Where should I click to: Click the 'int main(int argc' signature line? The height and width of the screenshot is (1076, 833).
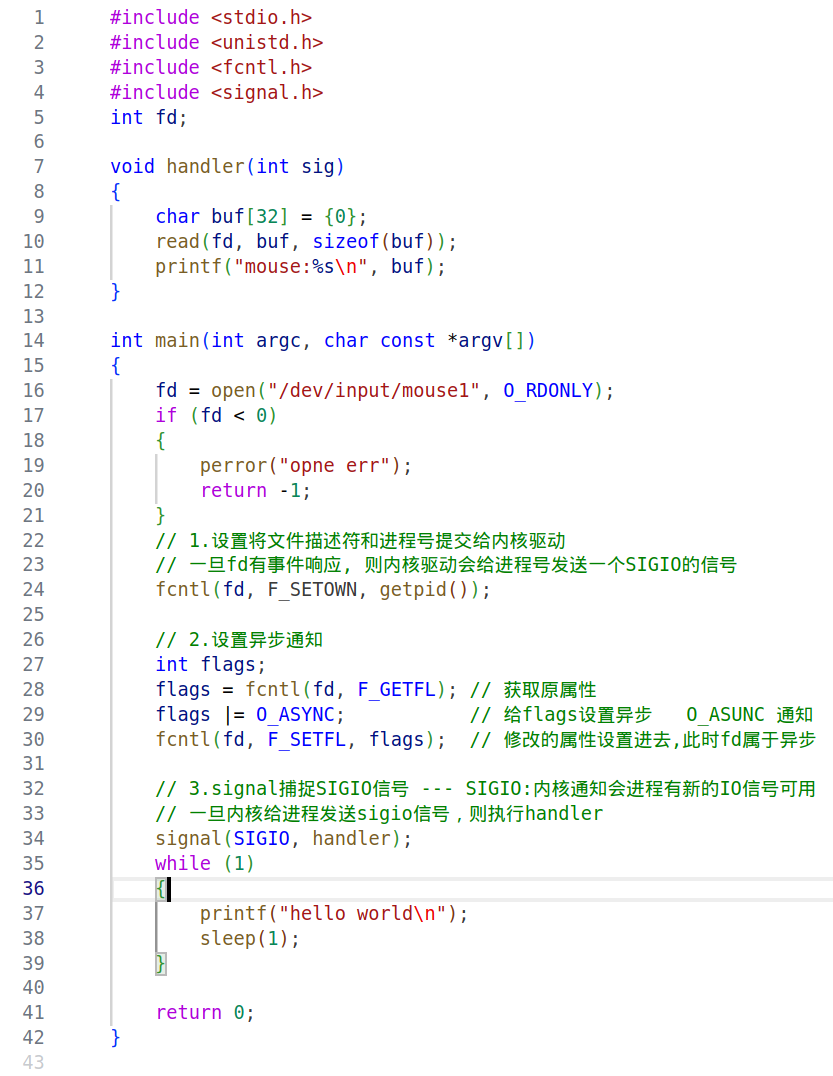(322, 341)
